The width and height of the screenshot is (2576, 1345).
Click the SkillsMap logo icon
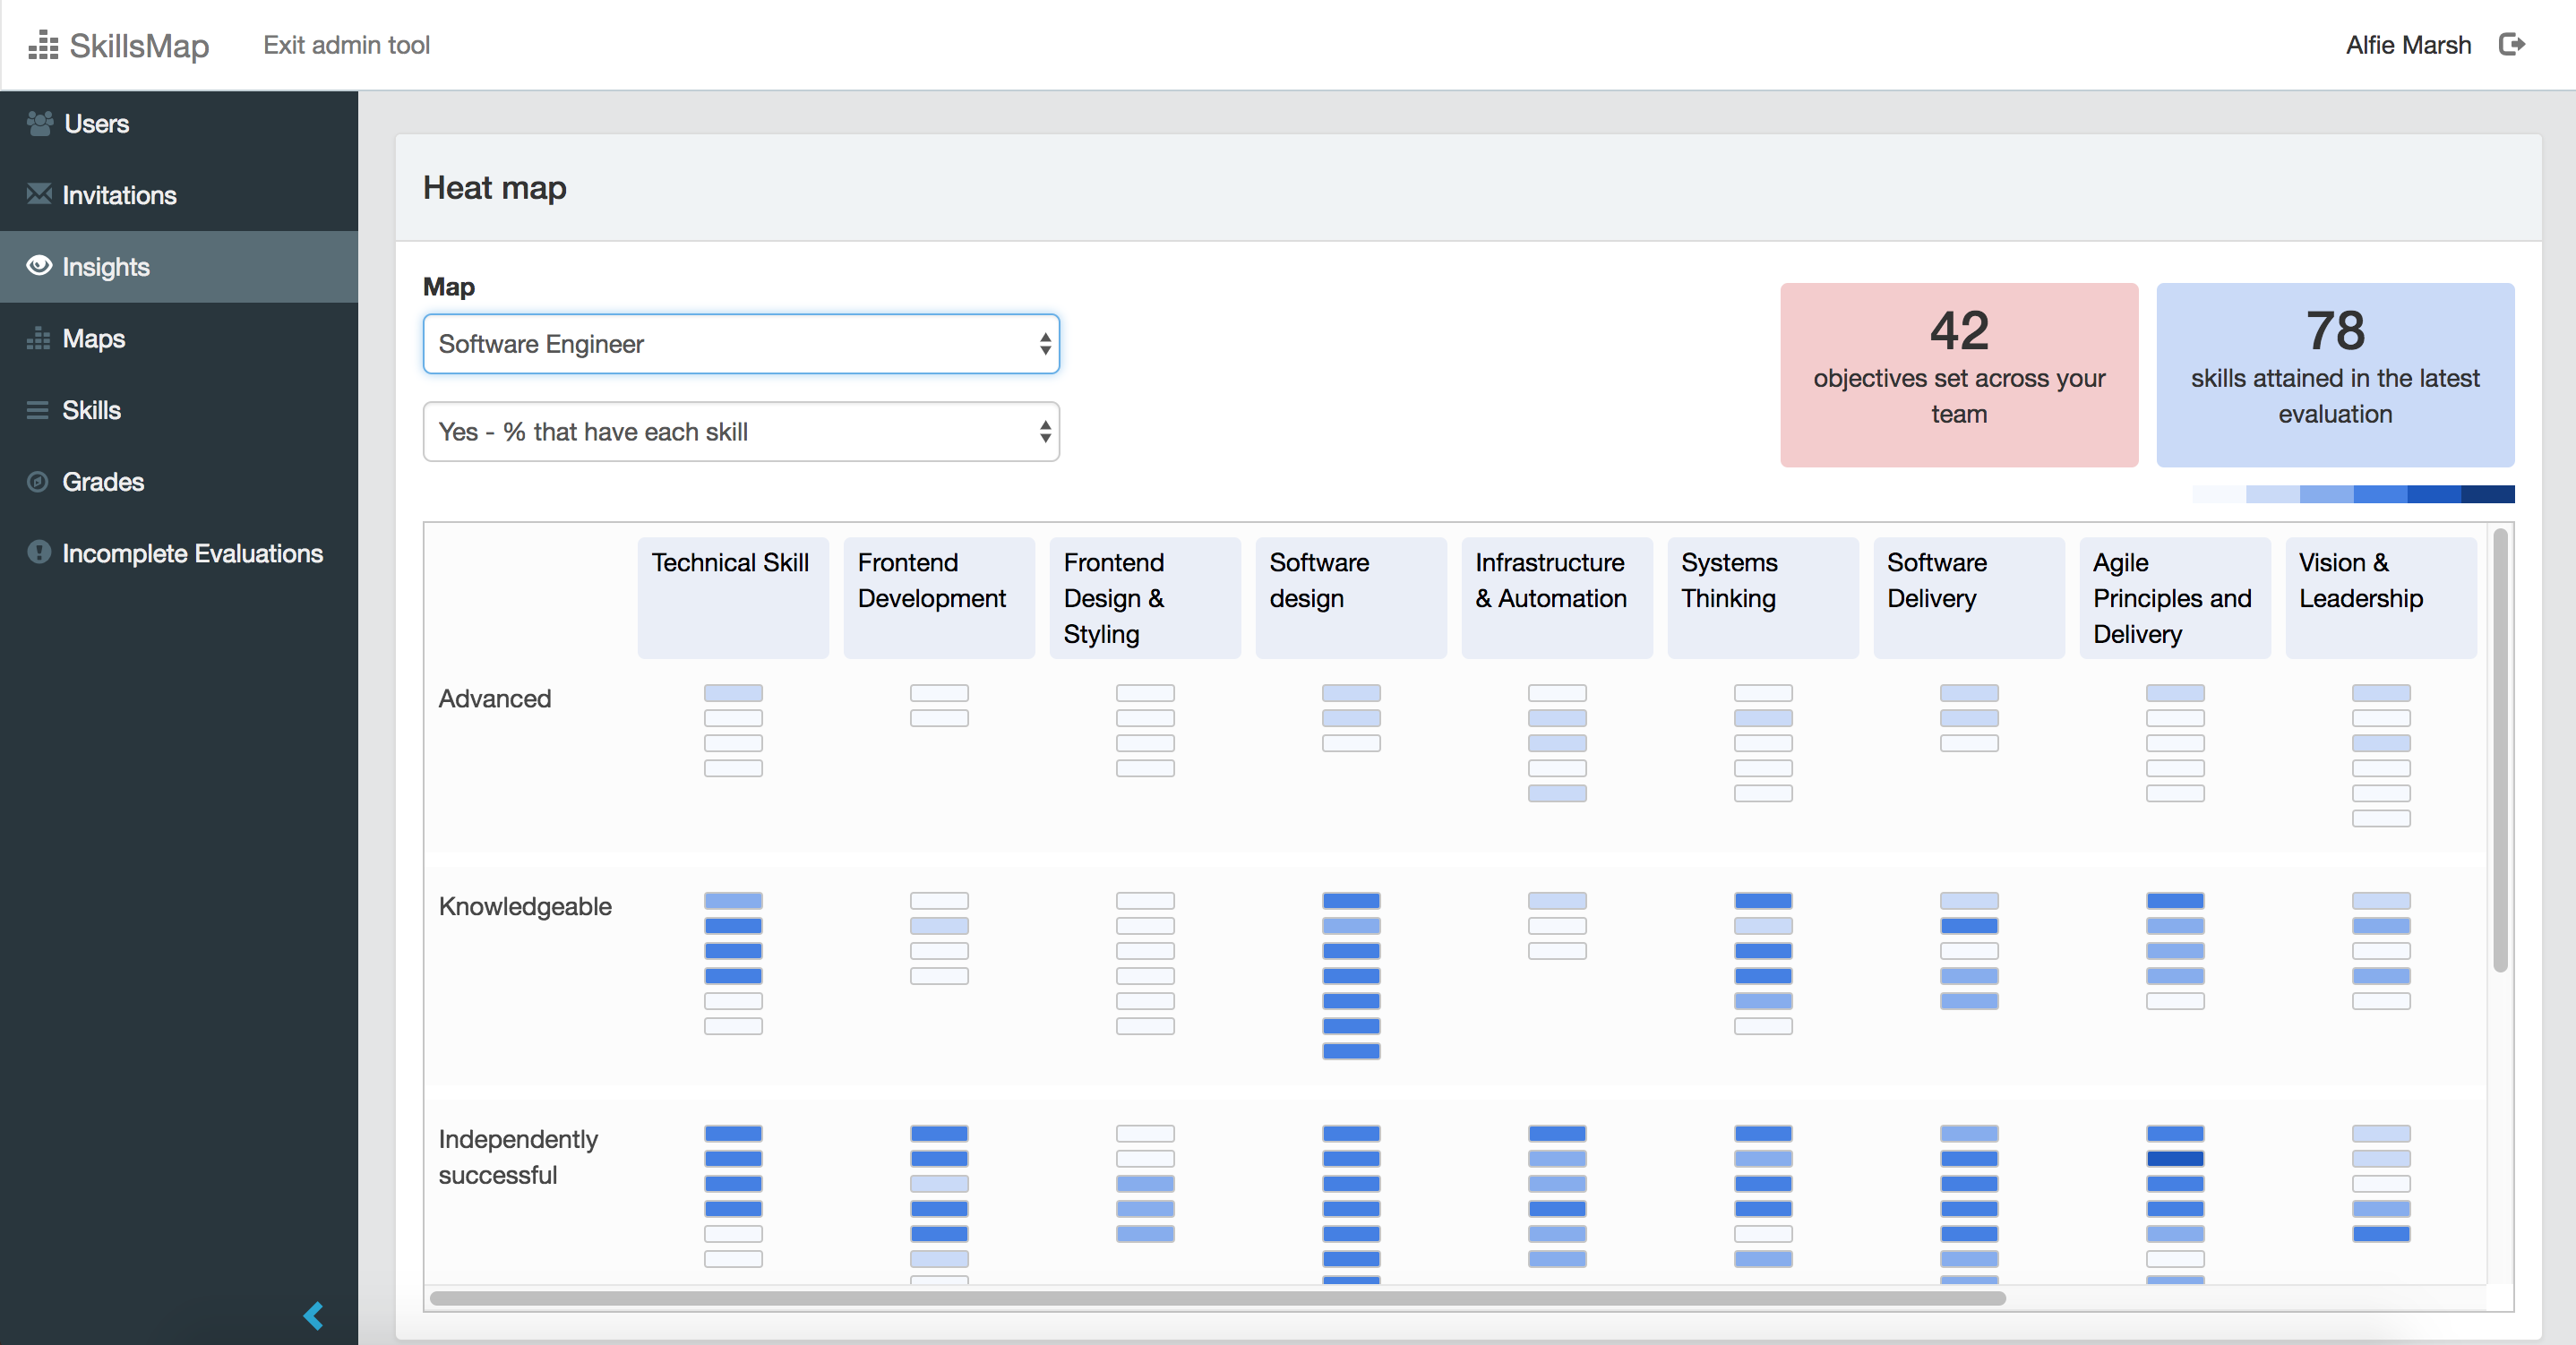[x=43, y=45]
